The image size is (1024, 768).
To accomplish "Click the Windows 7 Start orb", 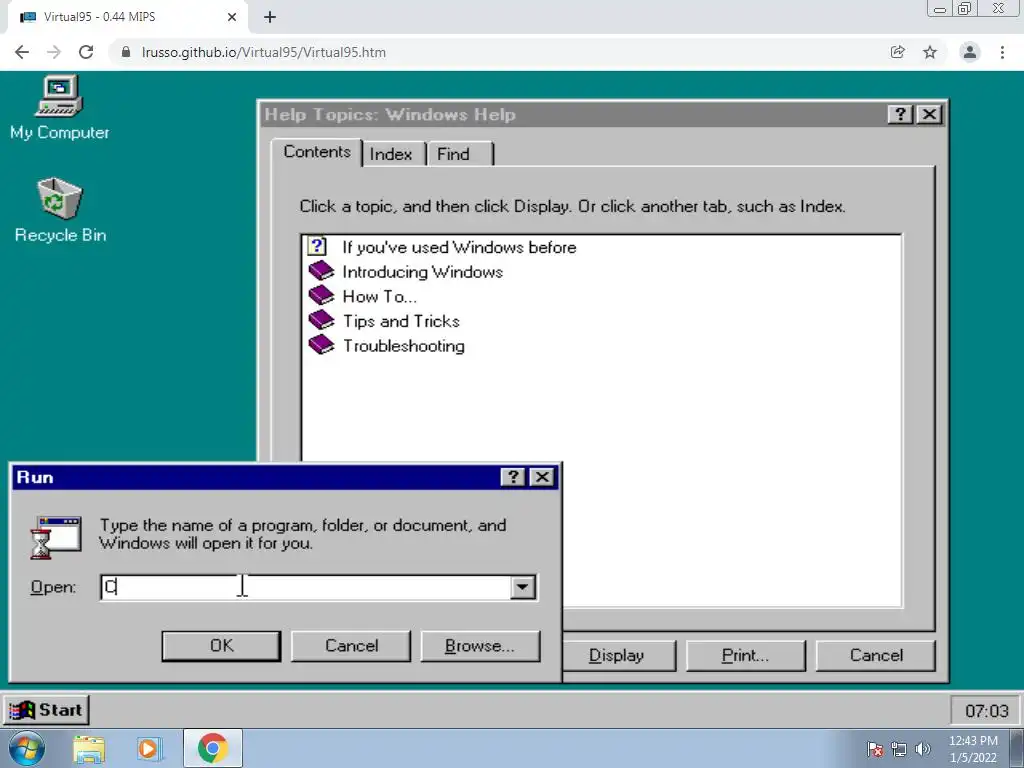I will coord(26,748).
